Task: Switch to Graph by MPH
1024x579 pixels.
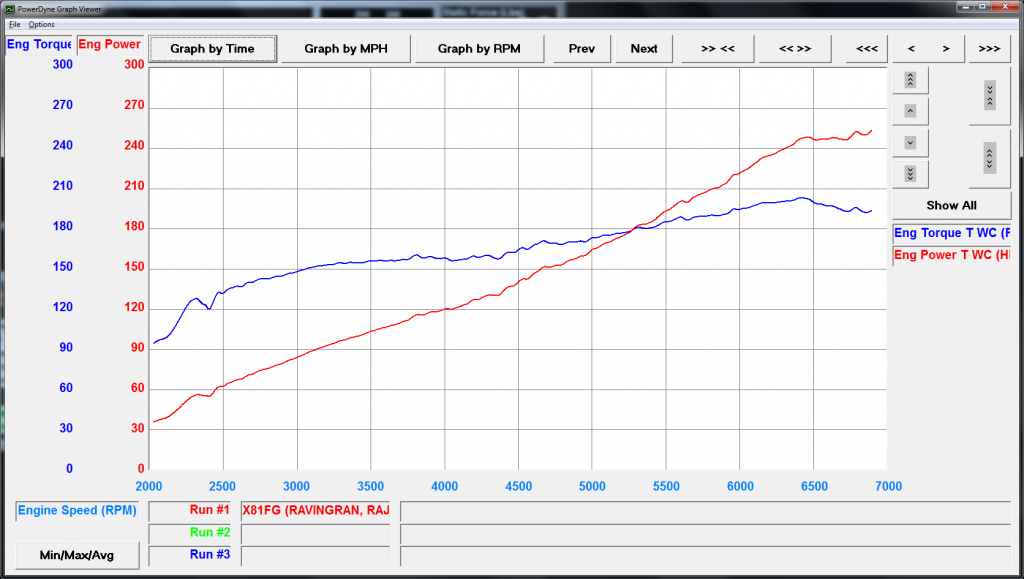Action: point(345,48)
